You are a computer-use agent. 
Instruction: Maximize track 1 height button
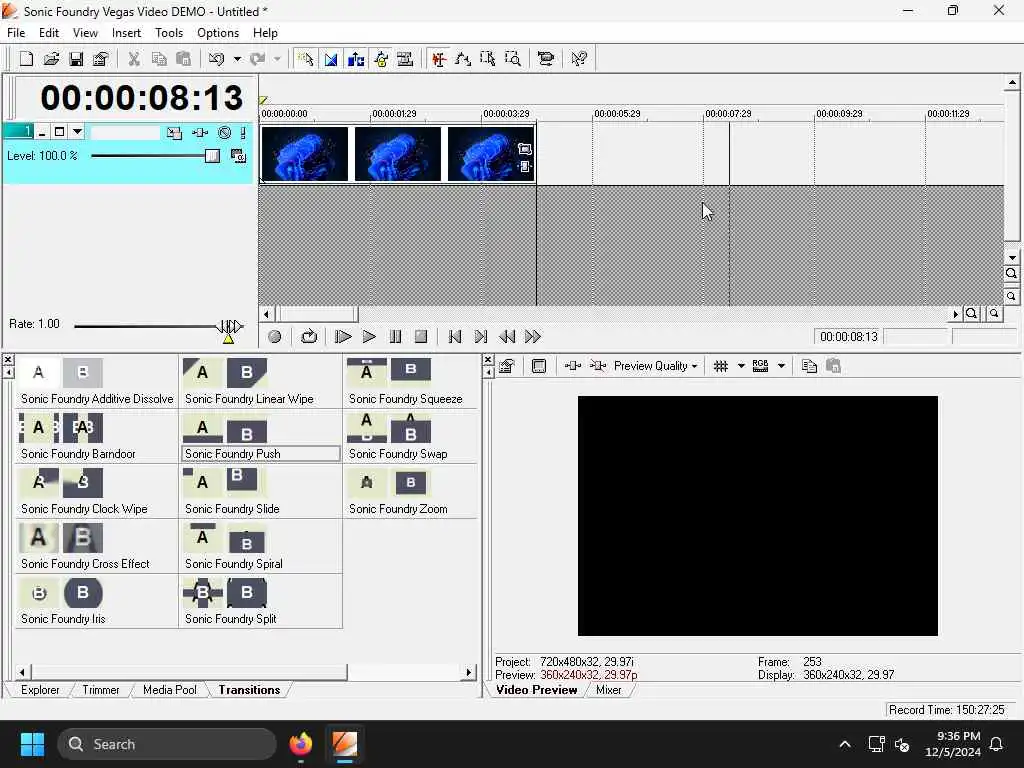point(59,132)
